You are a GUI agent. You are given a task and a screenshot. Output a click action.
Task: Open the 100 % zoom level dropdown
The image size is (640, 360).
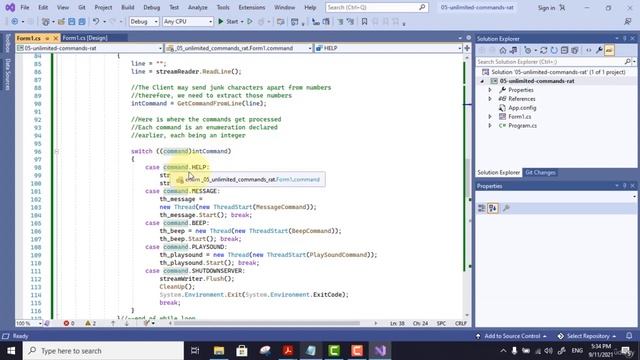tap(29, 323)
